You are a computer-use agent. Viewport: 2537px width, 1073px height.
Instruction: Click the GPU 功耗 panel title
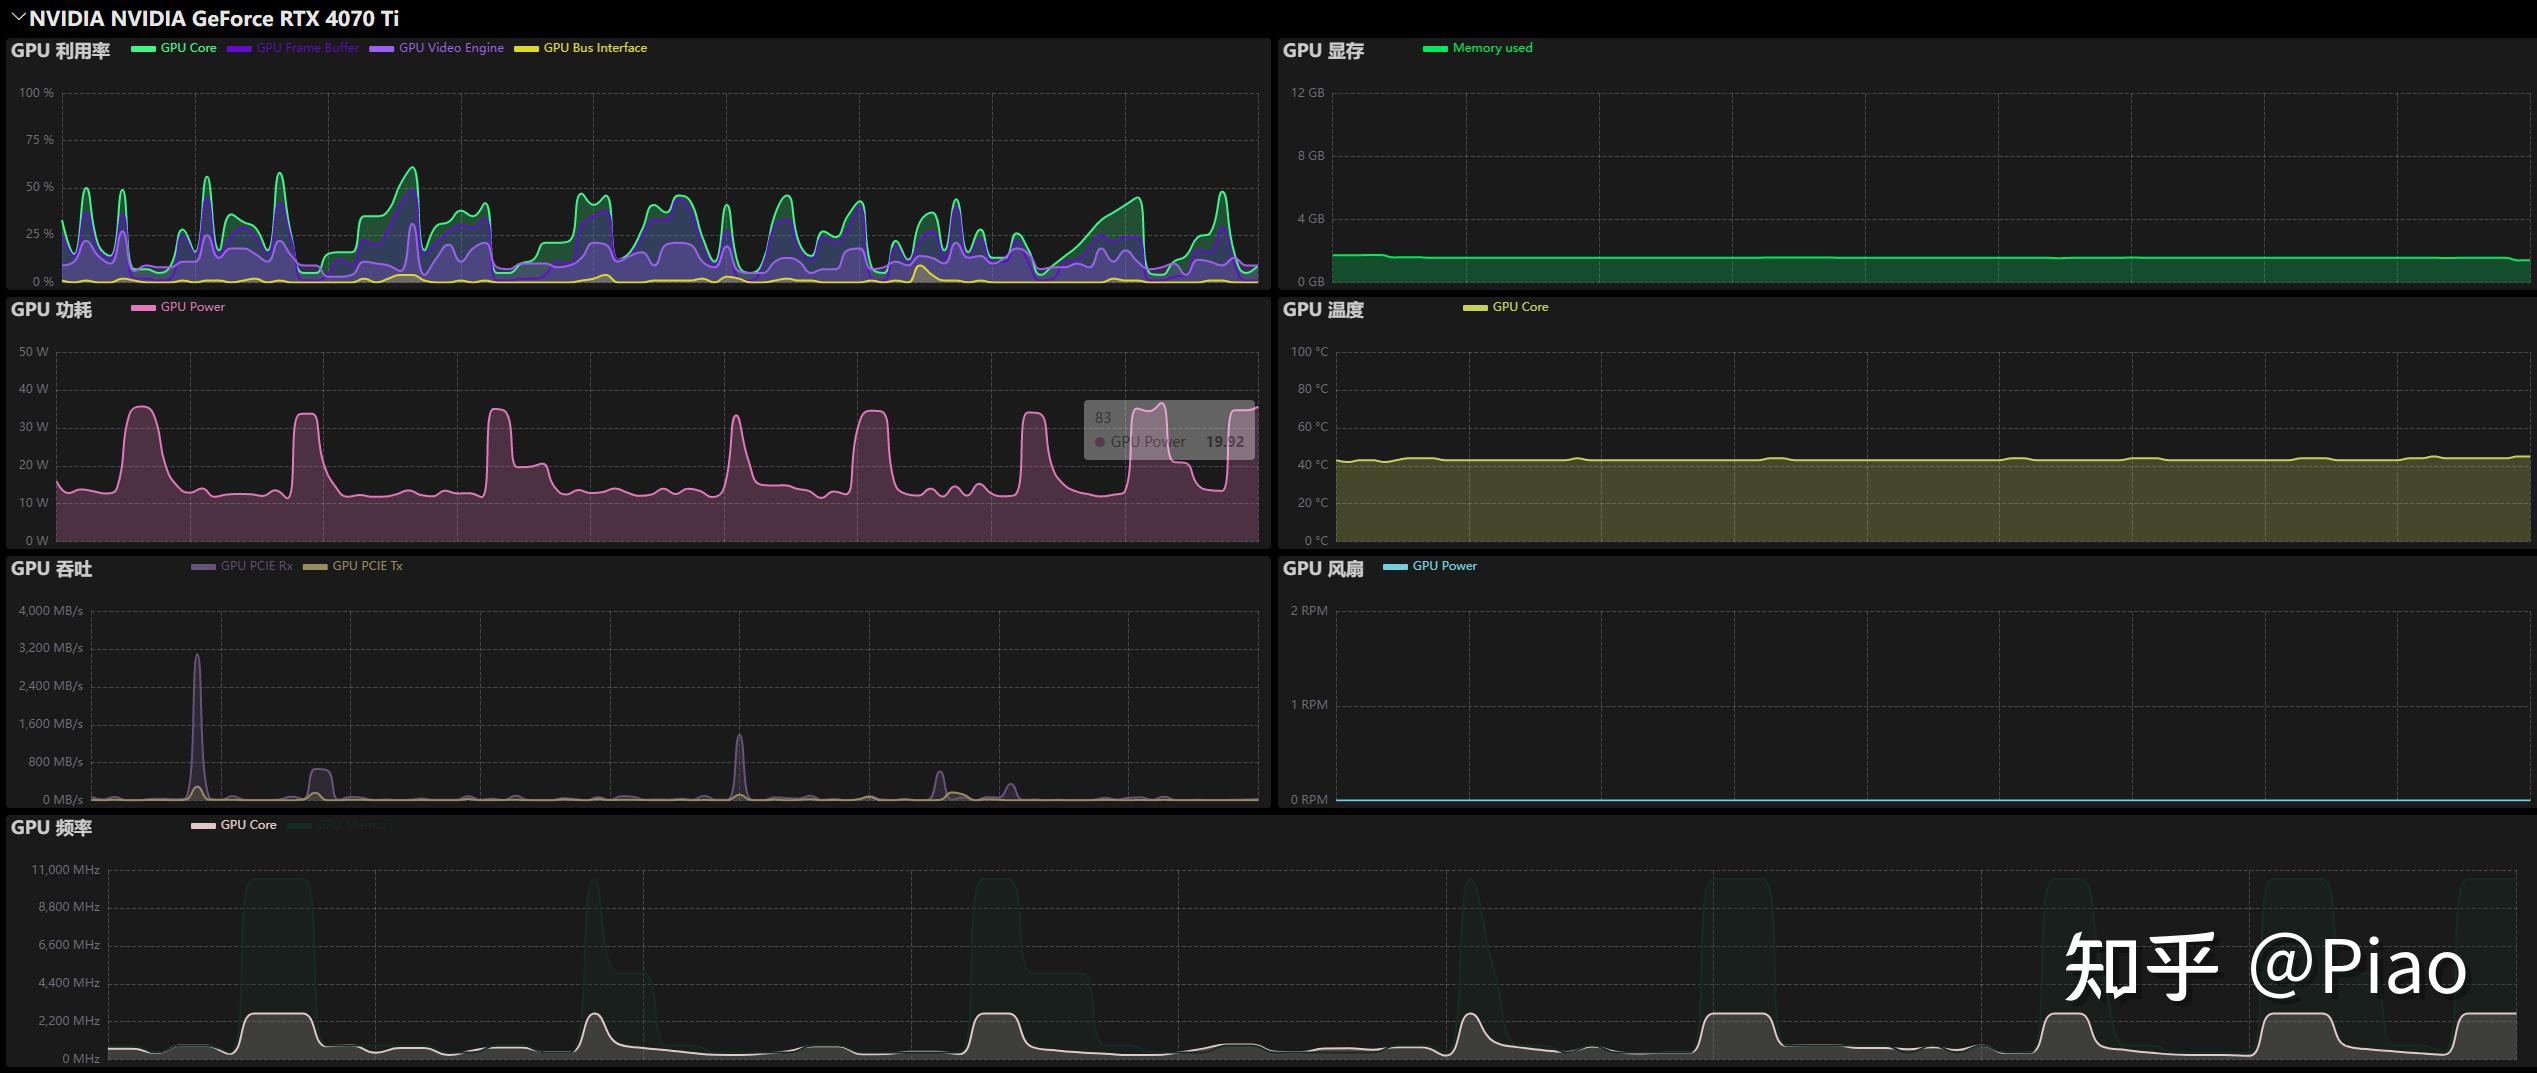click(51, 309)
